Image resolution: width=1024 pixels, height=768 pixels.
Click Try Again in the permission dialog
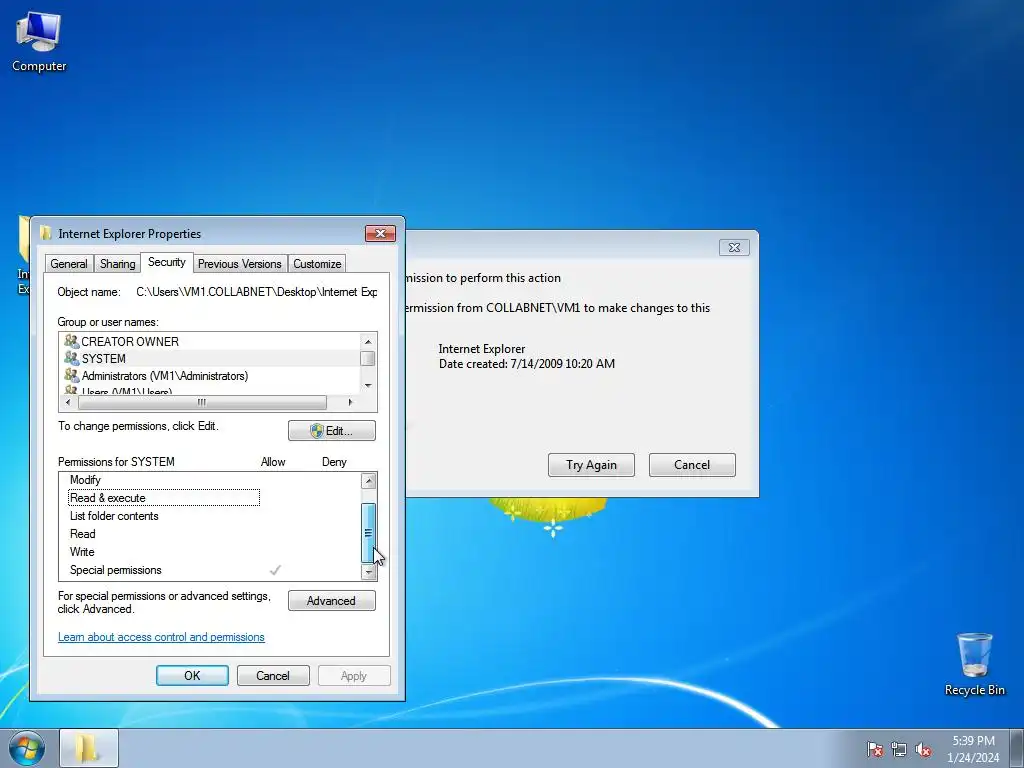click(591, 465)
